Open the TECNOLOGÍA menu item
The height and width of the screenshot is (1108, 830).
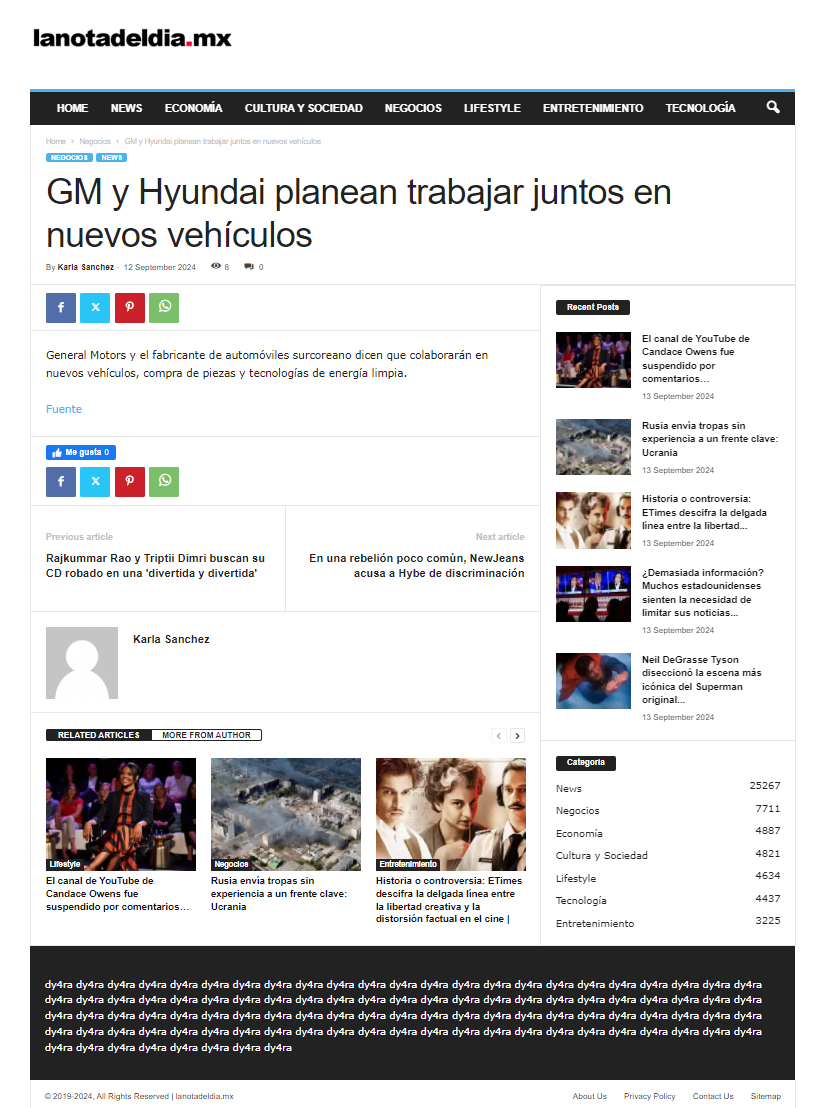pyautogui.click(x=701, y=108)
